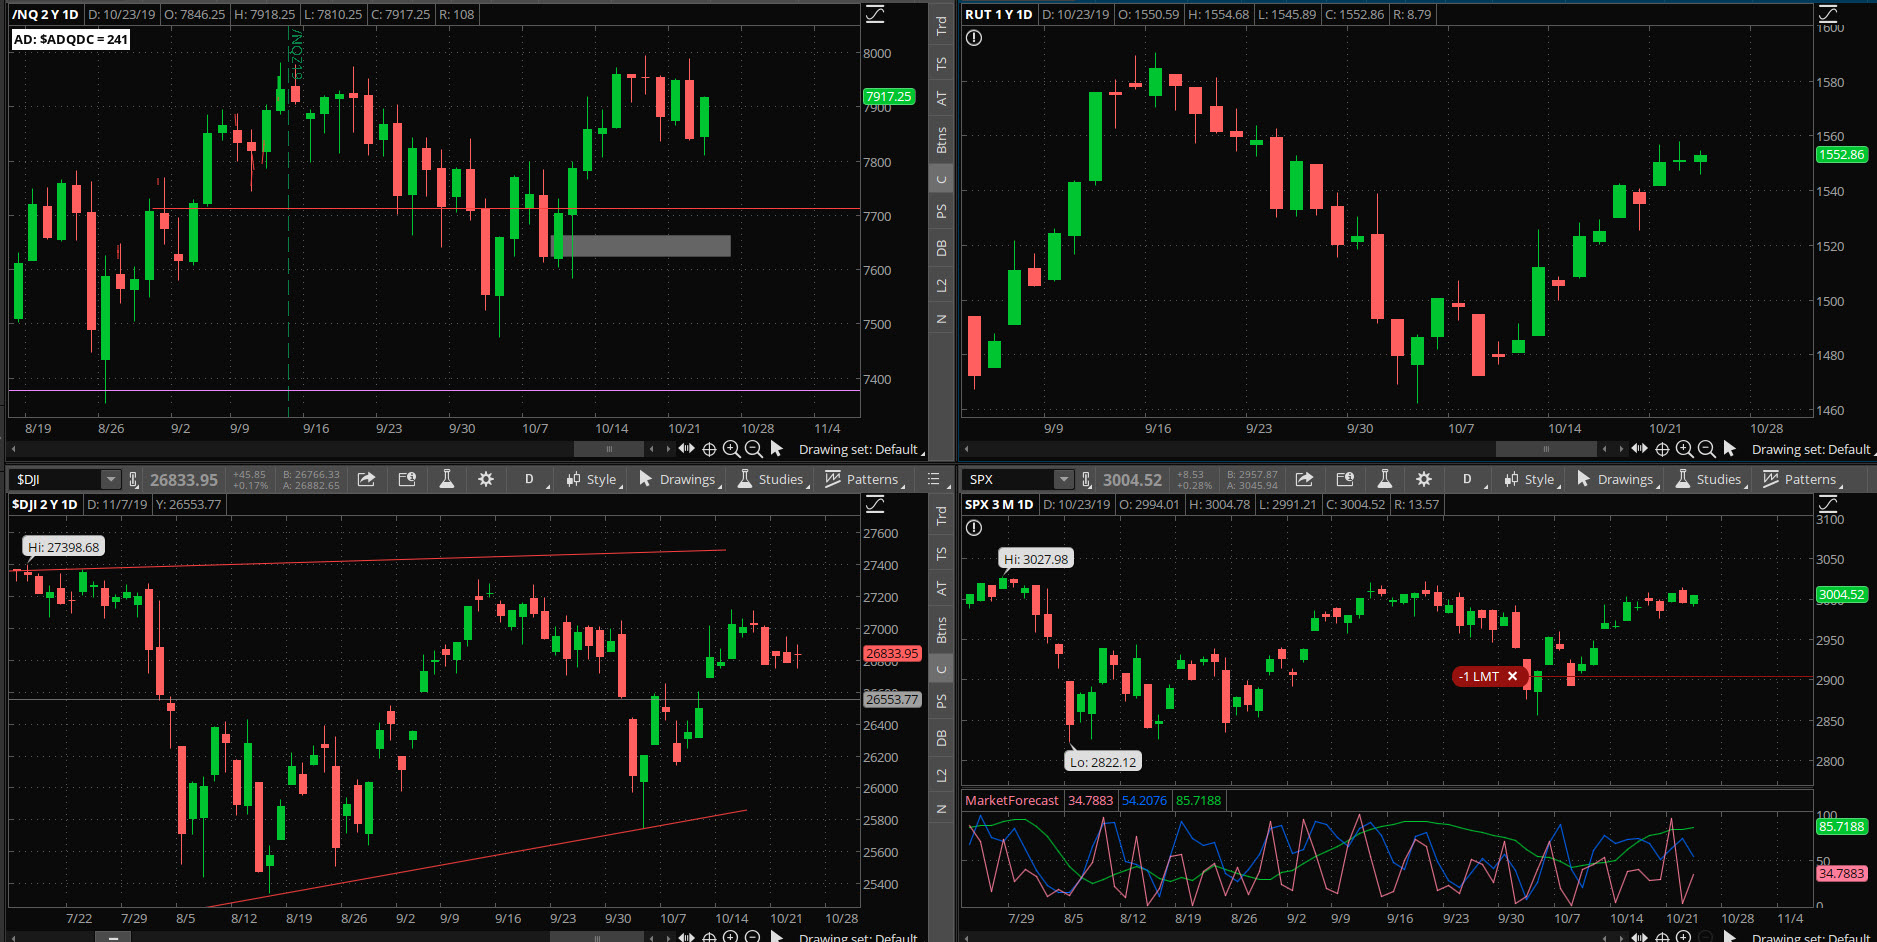
Task: Toggle the Trd sidebar button beside /NQ chart
Action: tap(941, 25)
